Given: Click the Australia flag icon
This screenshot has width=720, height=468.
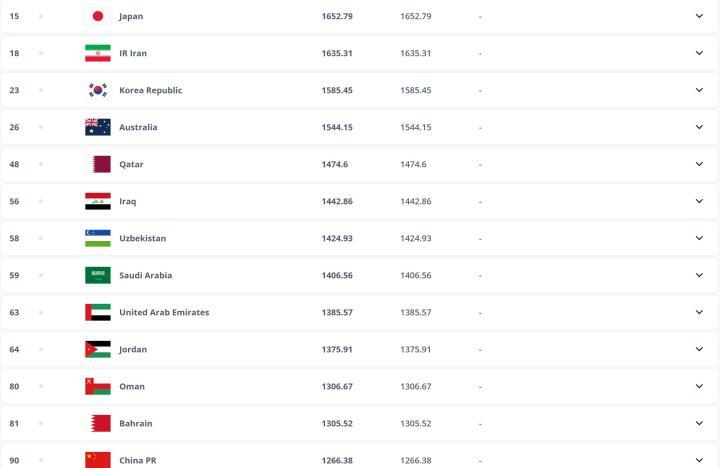Looking at the screenshot, I should [98, 127].
